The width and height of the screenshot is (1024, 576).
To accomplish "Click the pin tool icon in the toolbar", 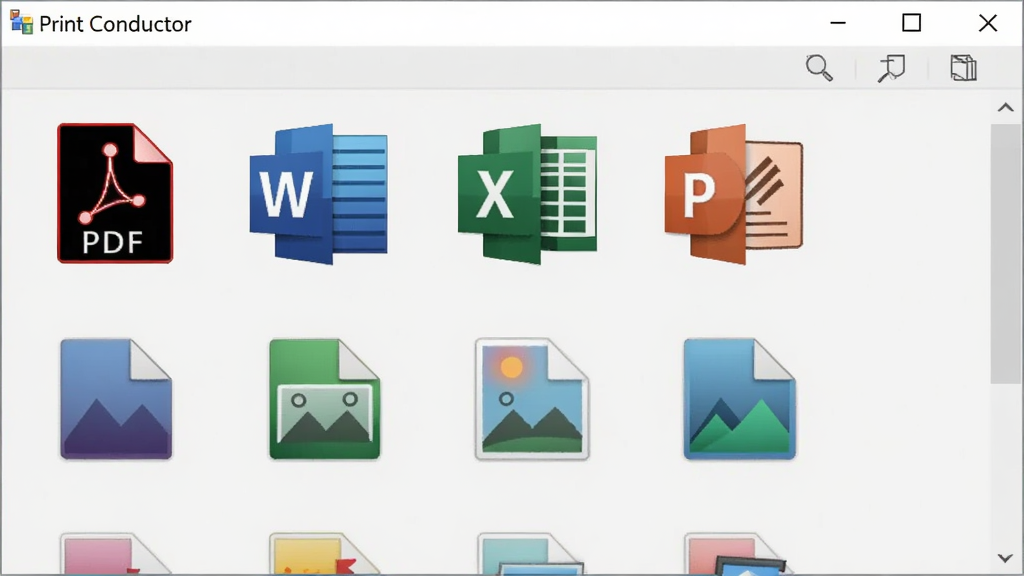I will (x=891, y=68).
